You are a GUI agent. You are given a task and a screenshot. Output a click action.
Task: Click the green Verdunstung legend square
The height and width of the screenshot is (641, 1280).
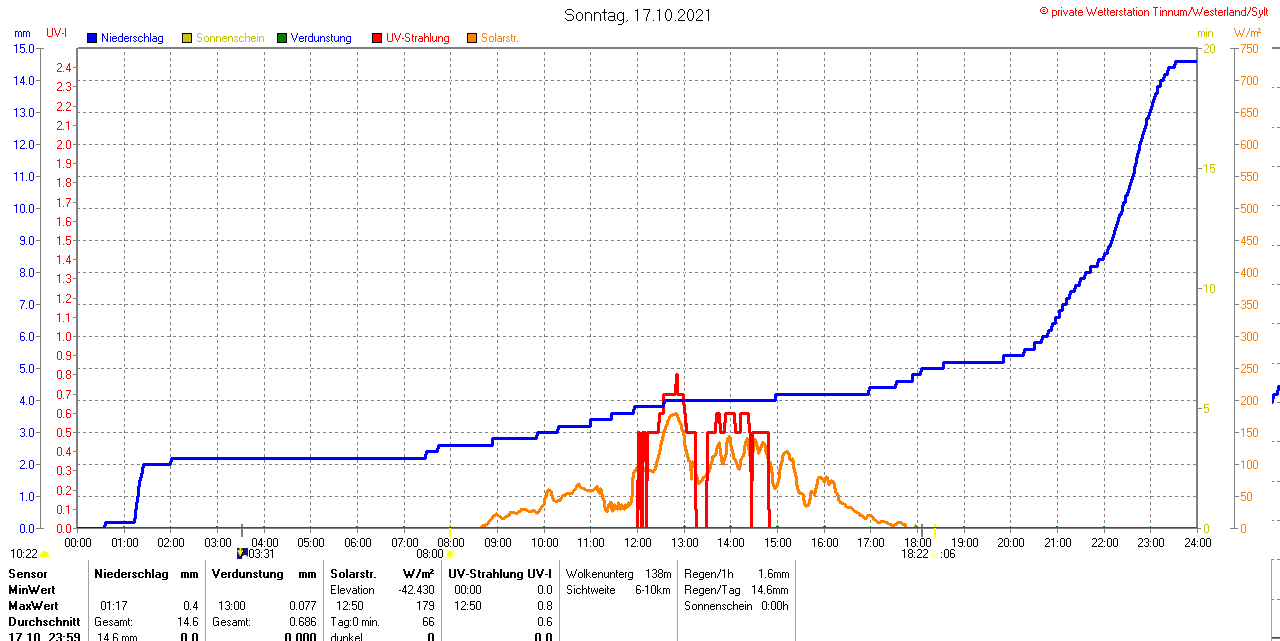click(x=282, y=38)
